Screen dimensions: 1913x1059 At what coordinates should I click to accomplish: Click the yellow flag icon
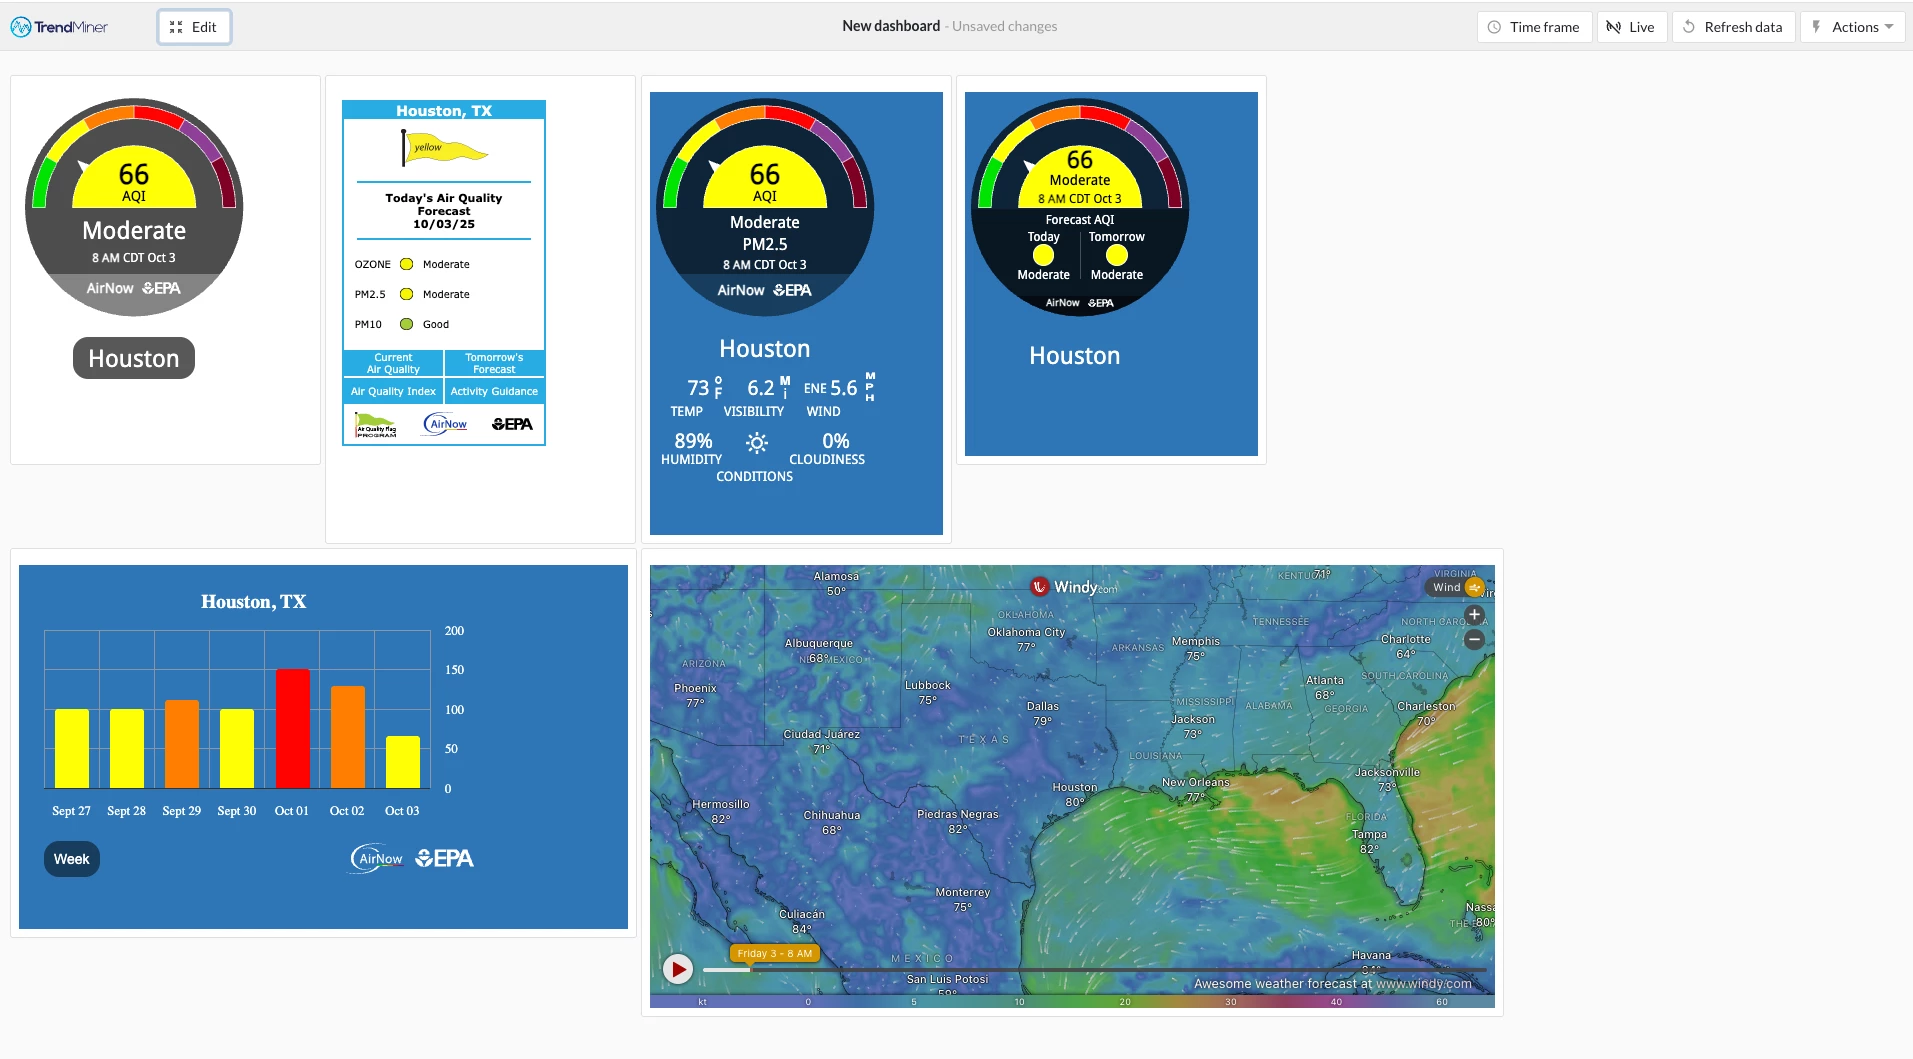coord(444,149)
